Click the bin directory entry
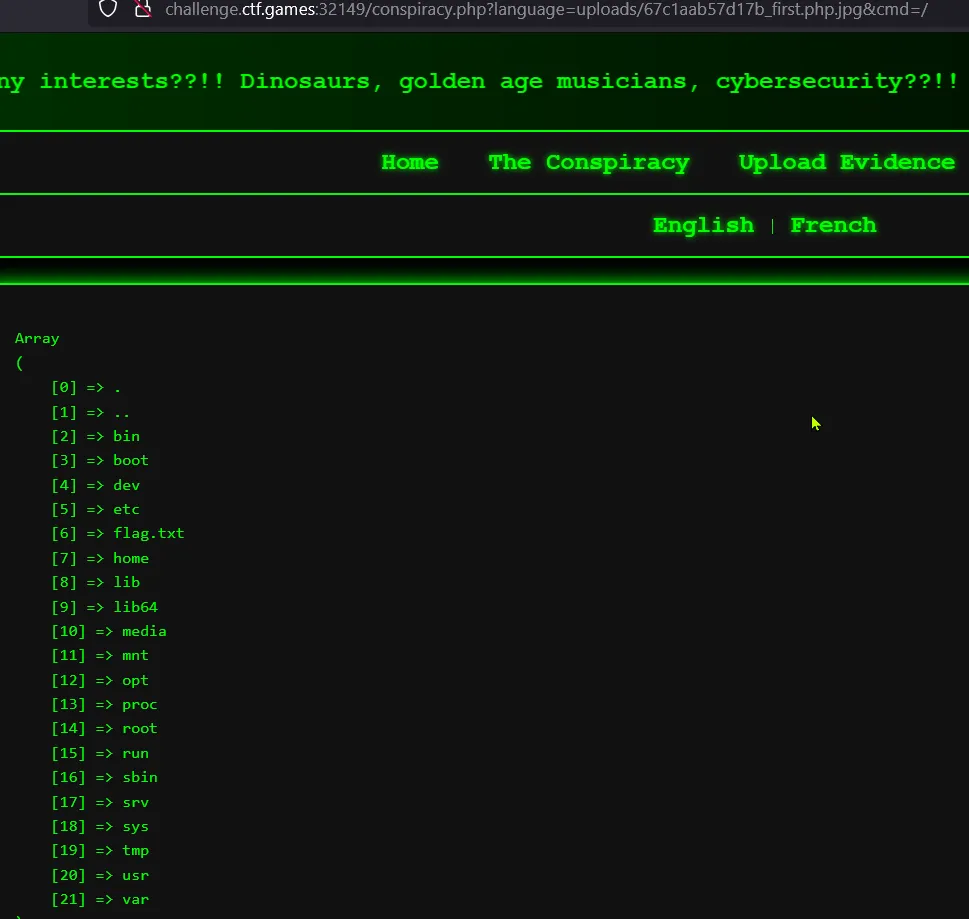969x919 pixels. click(x=126, y=436)
